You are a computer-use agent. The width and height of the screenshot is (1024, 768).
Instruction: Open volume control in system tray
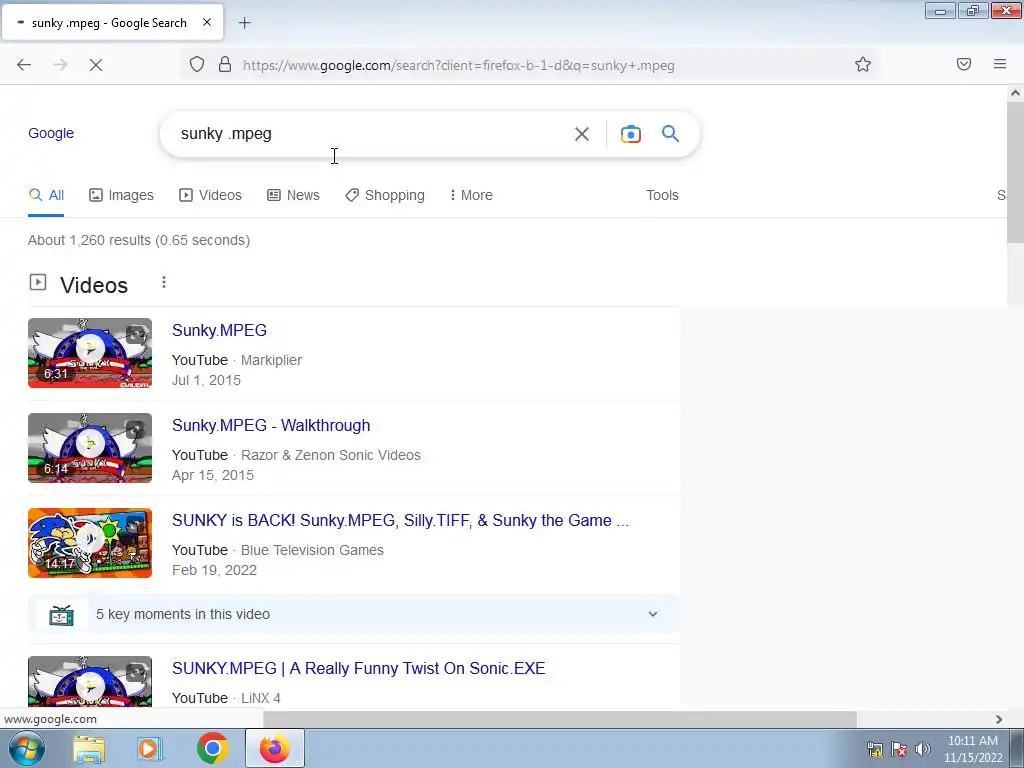point(923,749)
